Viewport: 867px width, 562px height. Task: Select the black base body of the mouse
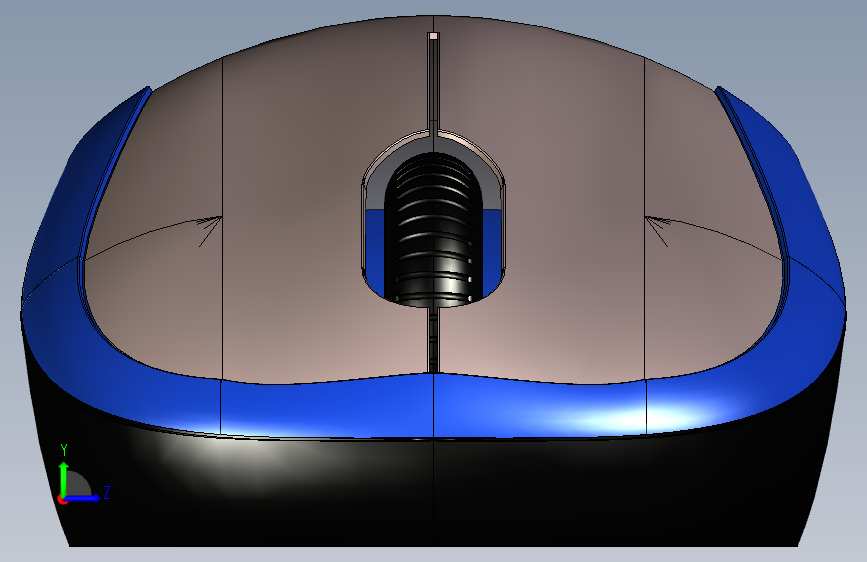click(434, 487)
